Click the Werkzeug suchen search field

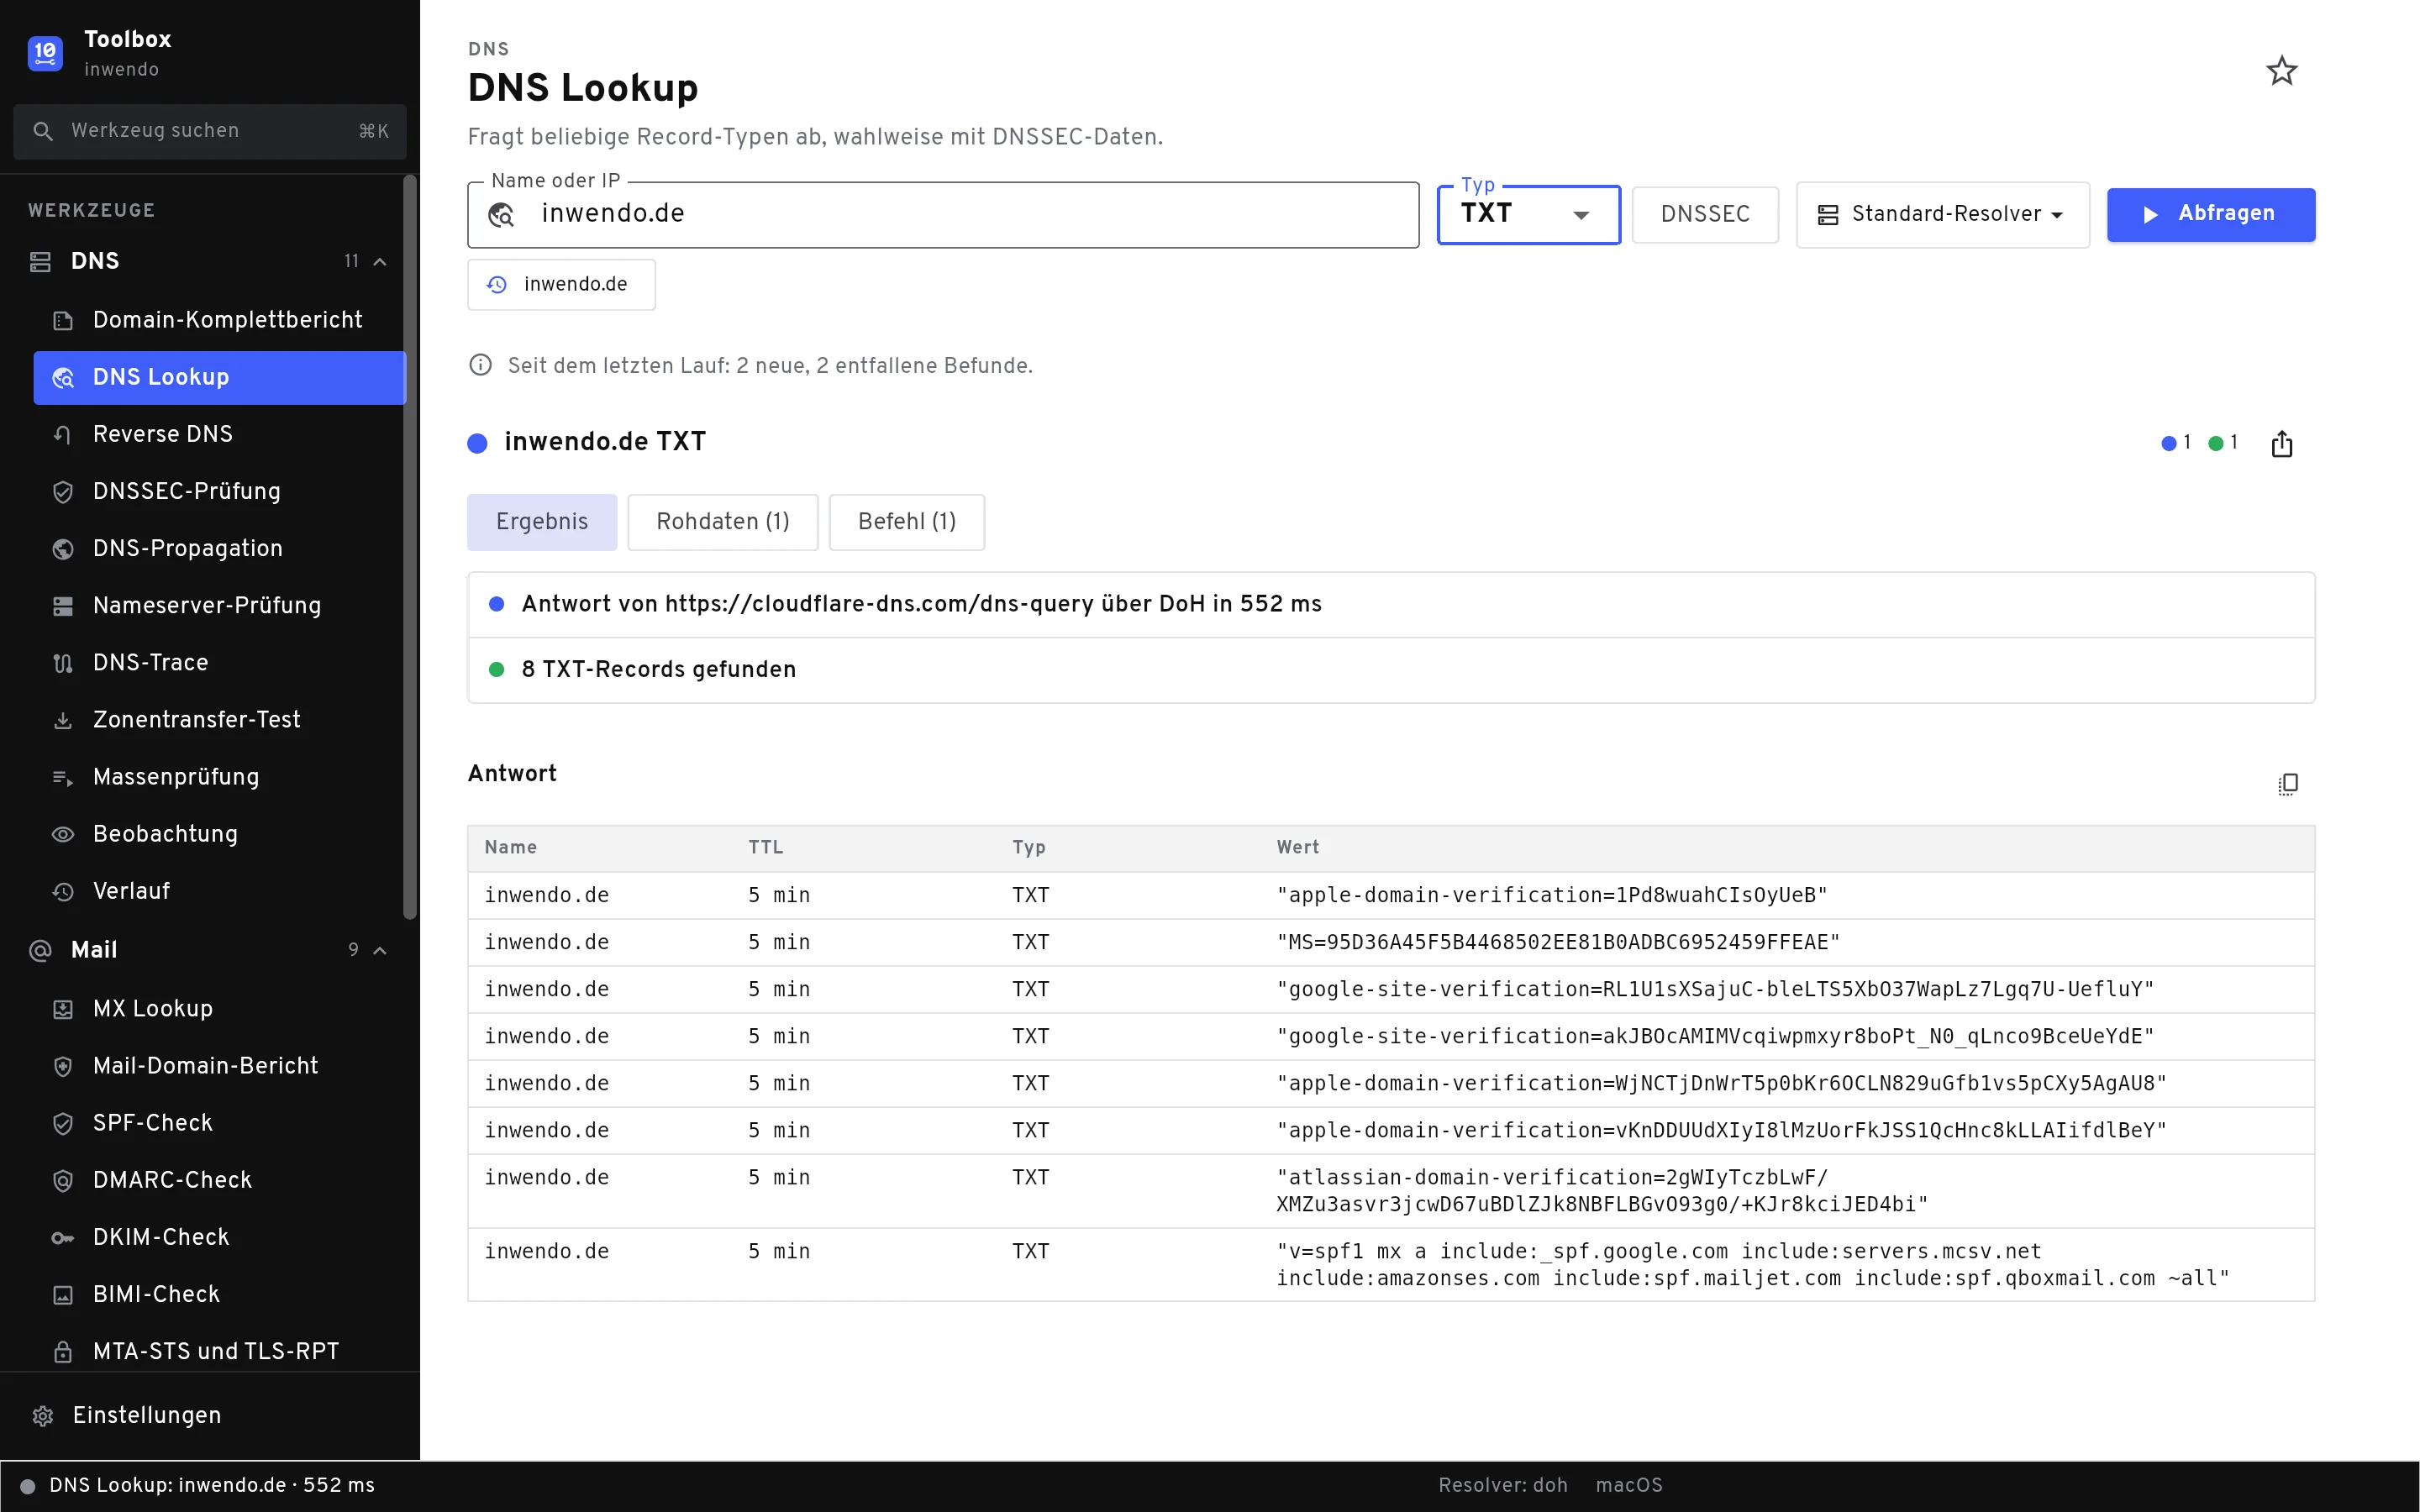point(210,131)
